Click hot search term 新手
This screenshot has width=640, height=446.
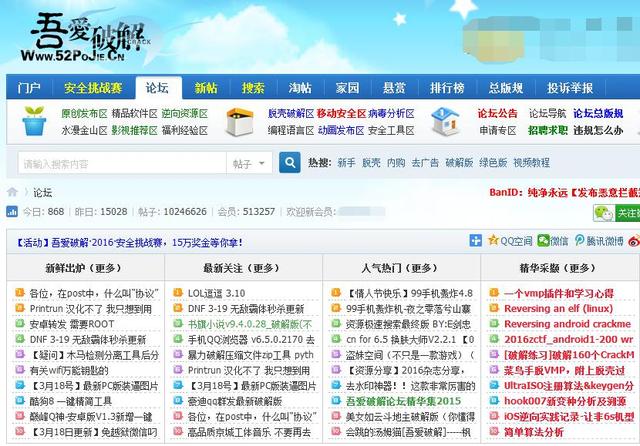tap(346, 163)
